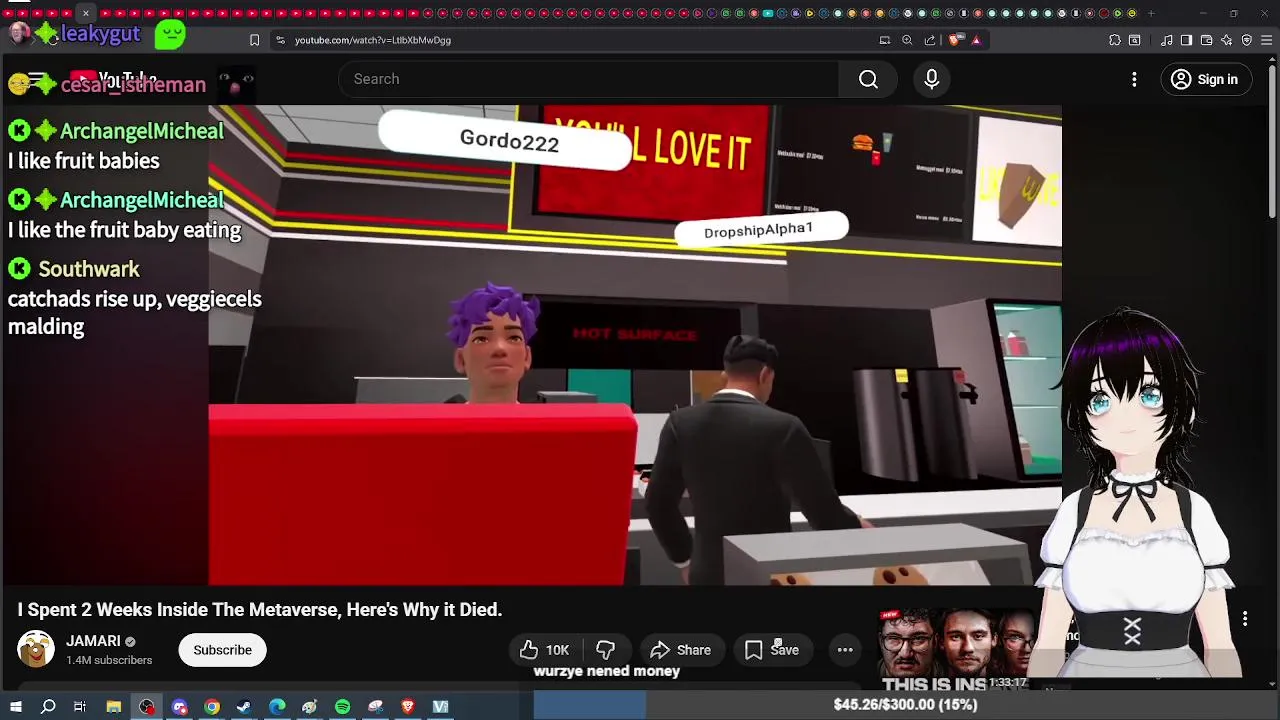Click the leakygut chat username
The image size is (1280, 720).
point(100,33)
